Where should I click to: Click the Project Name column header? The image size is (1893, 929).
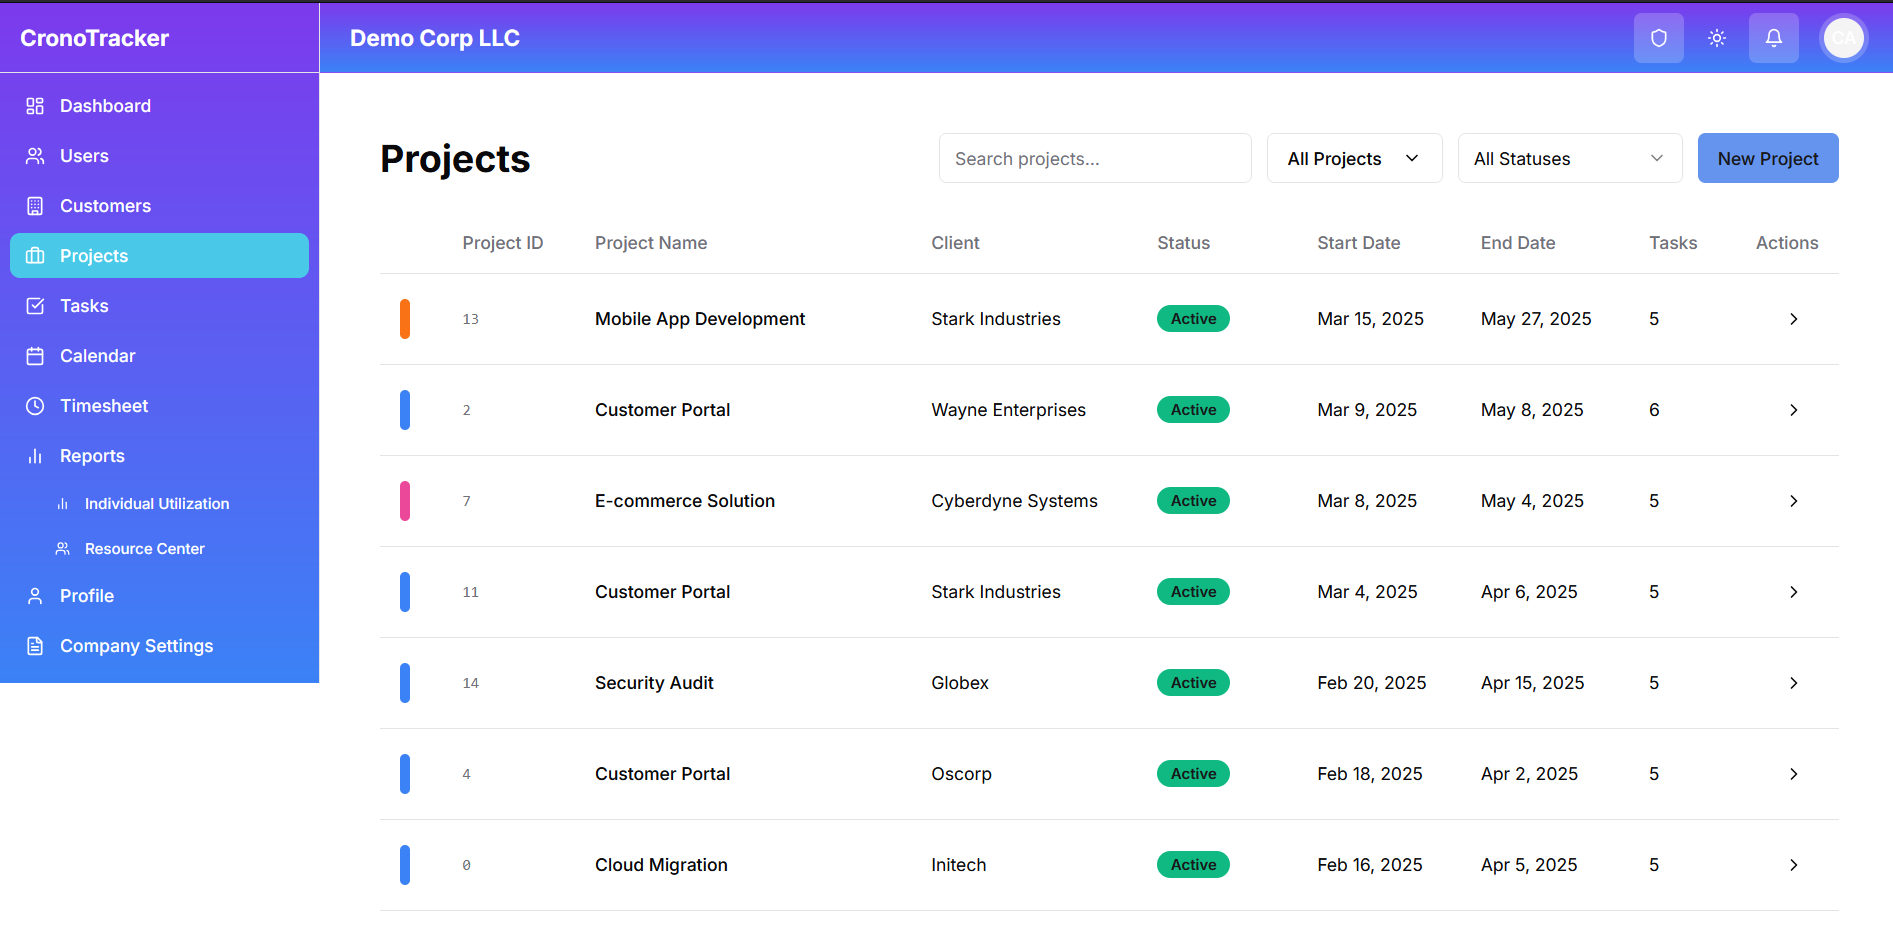click(x=651, y=243)
